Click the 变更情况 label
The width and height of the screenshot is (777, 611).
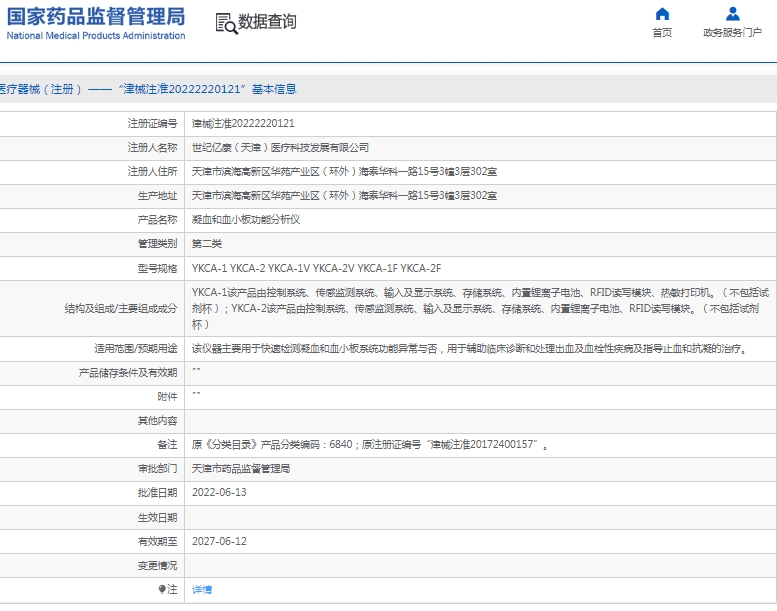pos(157,566)
